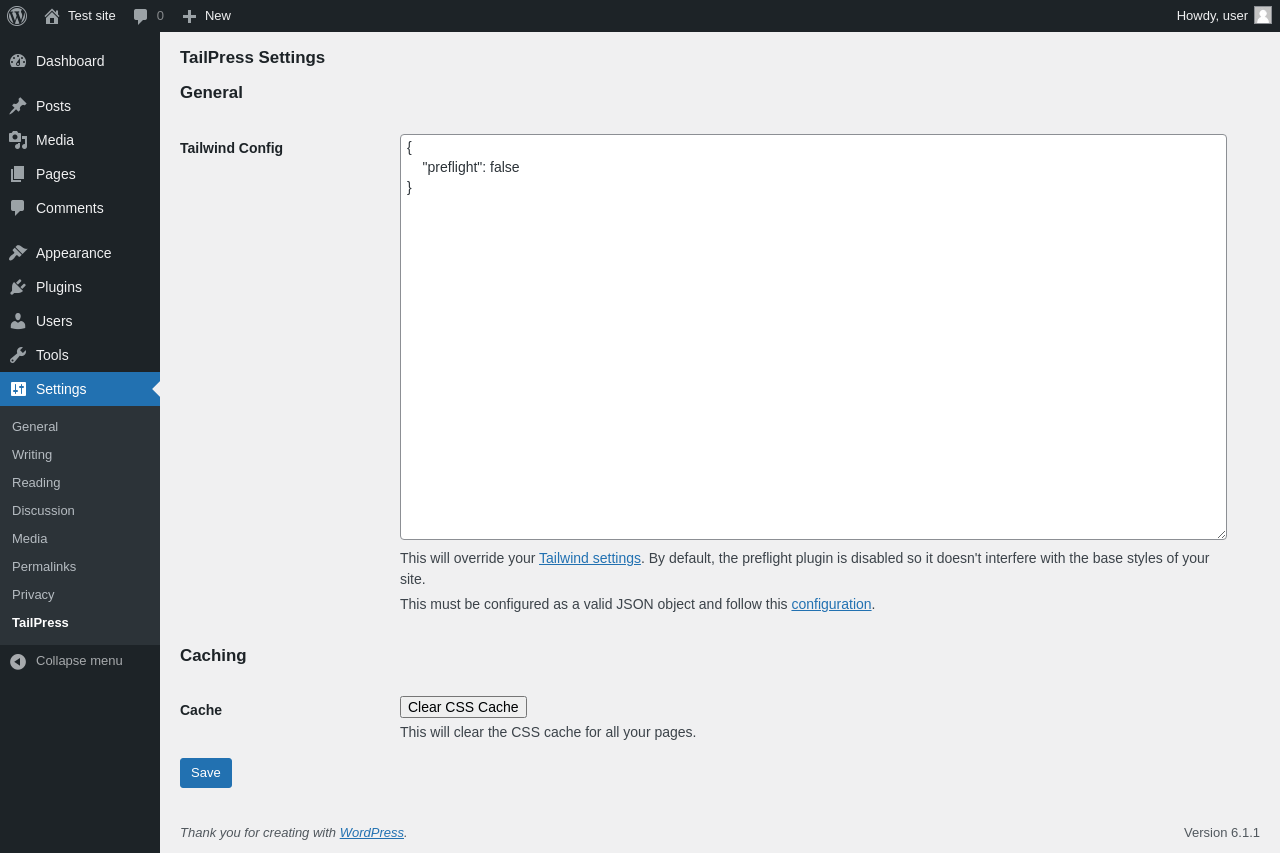Open Media in the main sidebar
Viewport: 1280px width, 853px height.
(x=80, y=140)
